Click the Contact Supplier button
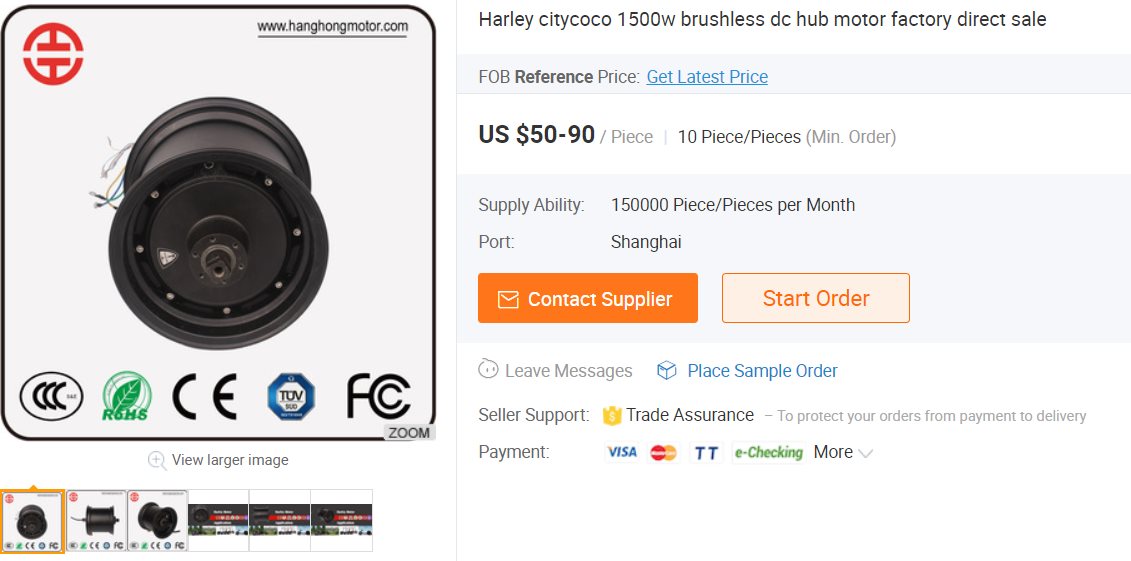Image resolution: width=1131 pixels, height=561 pixels. [x=588, y=298]
